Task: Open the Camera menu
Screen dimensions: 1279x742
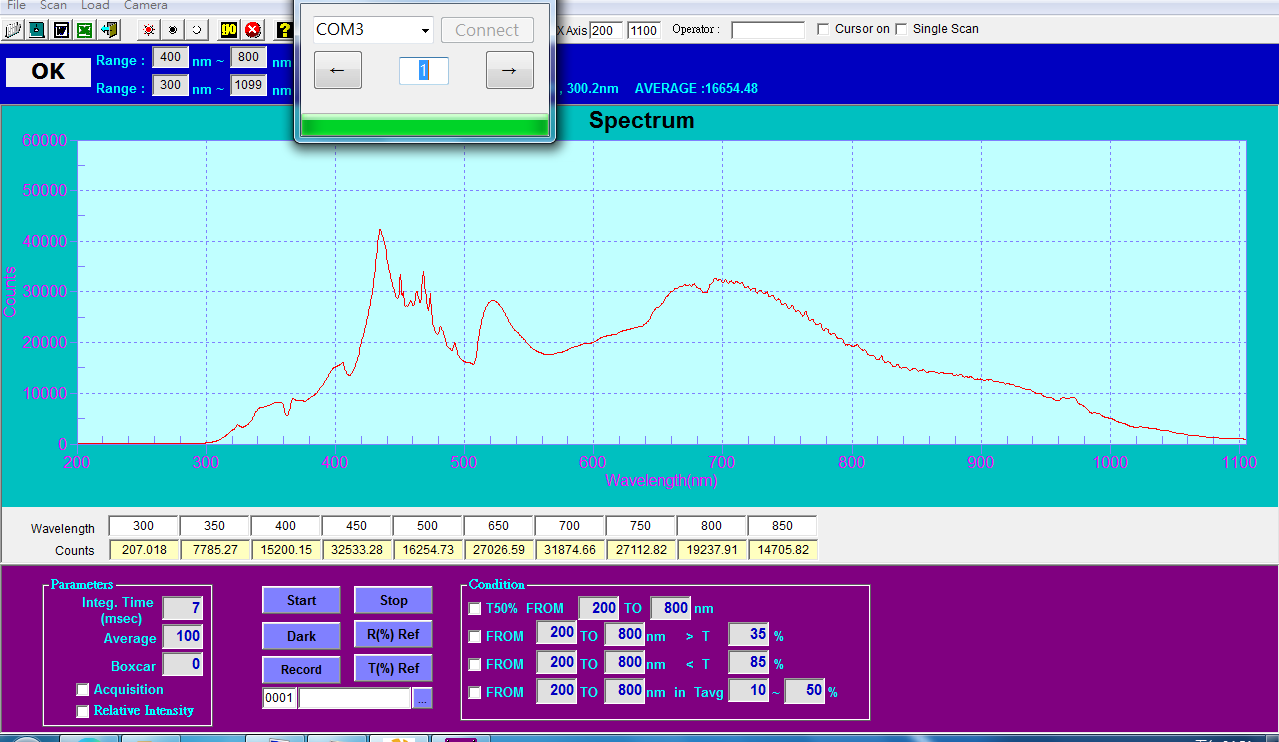Action: pos(146,6)
